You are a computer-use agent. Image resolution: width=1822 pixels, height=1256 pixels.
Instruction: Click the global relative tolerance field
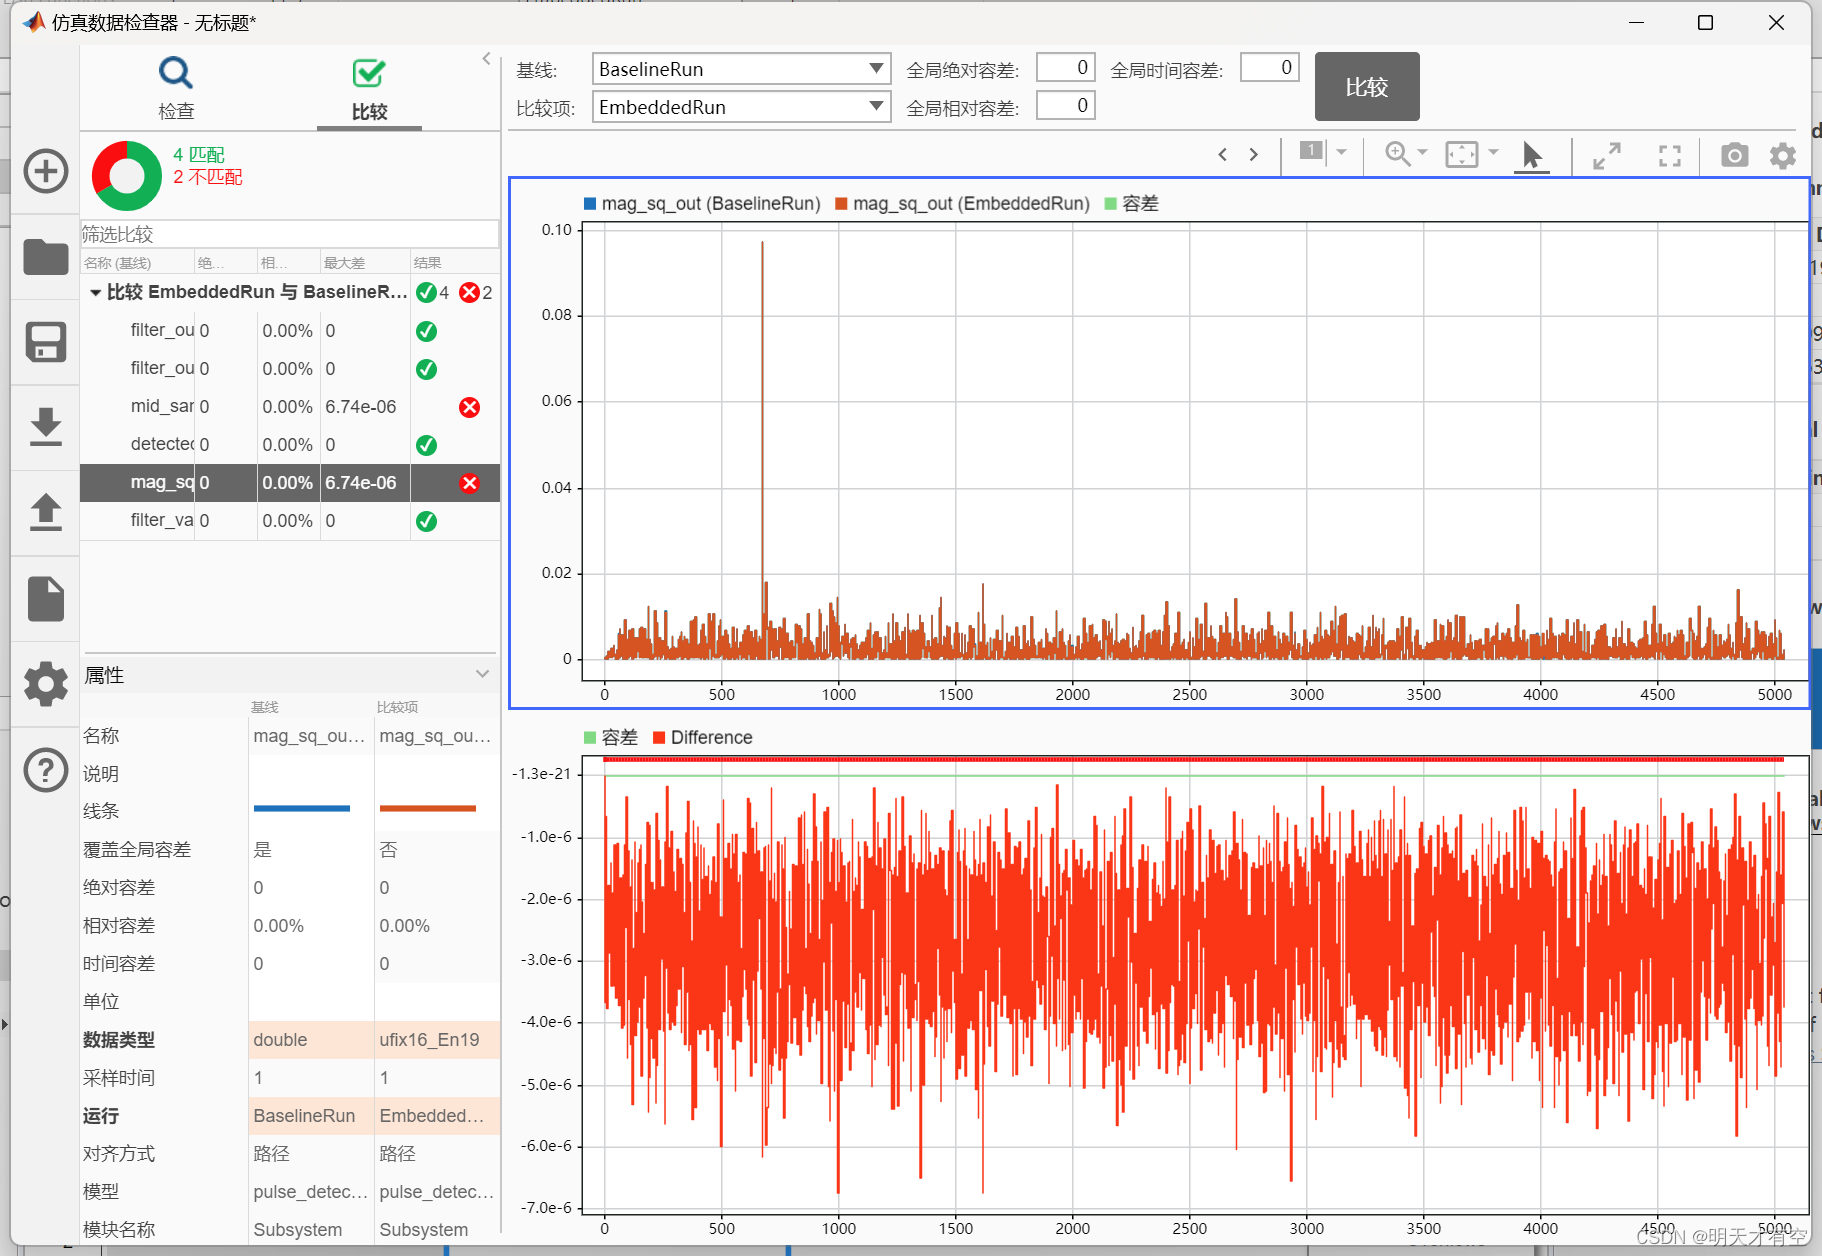1066,106
